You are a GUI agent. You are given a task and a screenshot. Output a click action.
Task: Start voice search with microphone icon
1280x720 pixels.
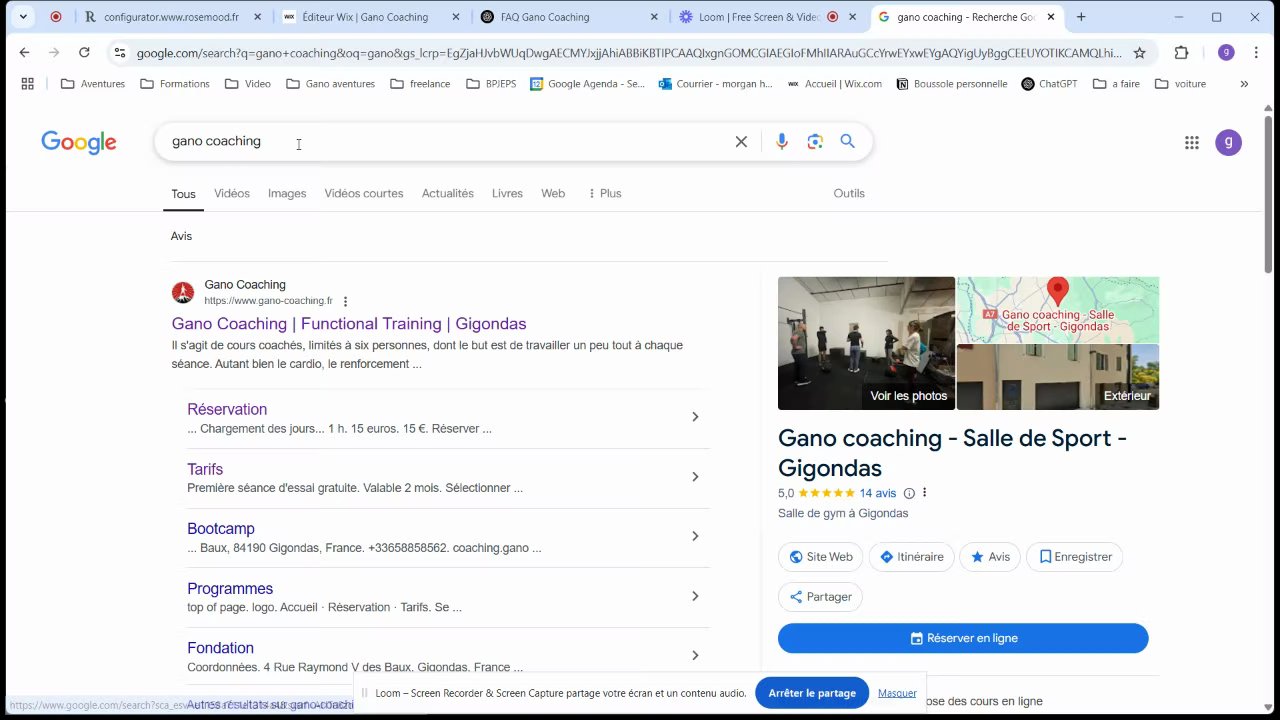(x=782, y=142)
